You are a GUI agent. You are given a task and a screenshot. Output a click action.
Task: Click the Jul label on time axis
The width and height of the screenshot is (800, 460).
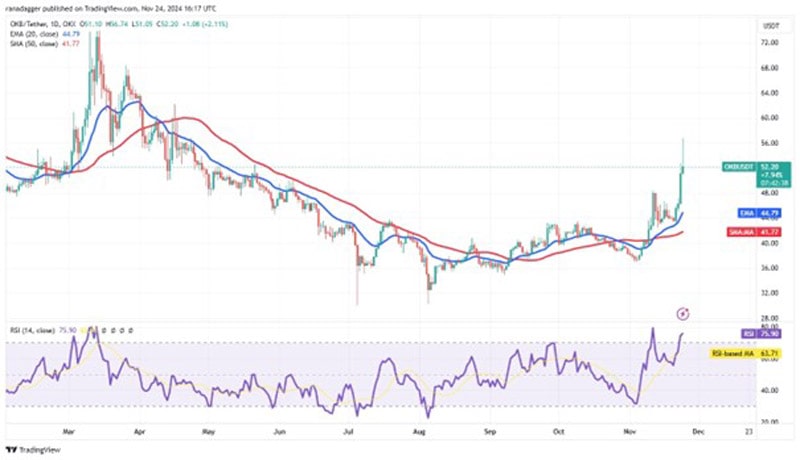348,431
